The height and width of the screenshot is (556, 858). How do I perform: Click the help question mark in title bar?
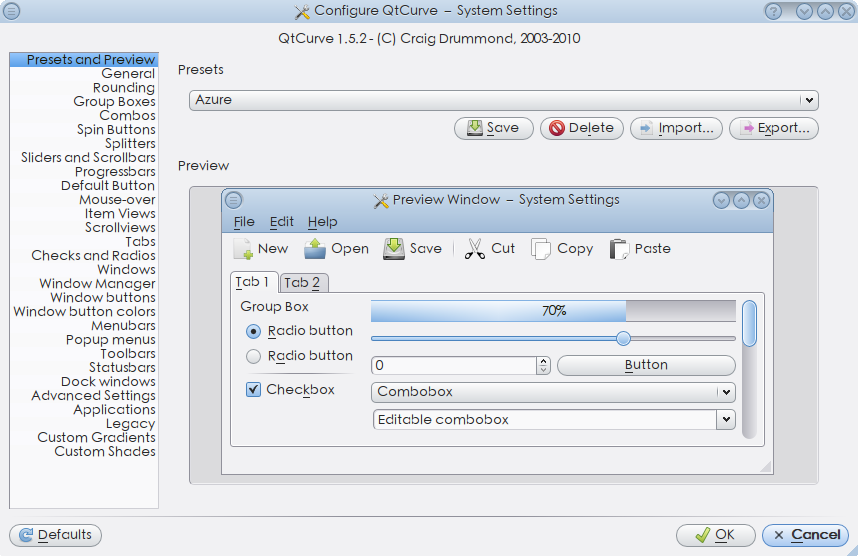click(x=773, y=11)
